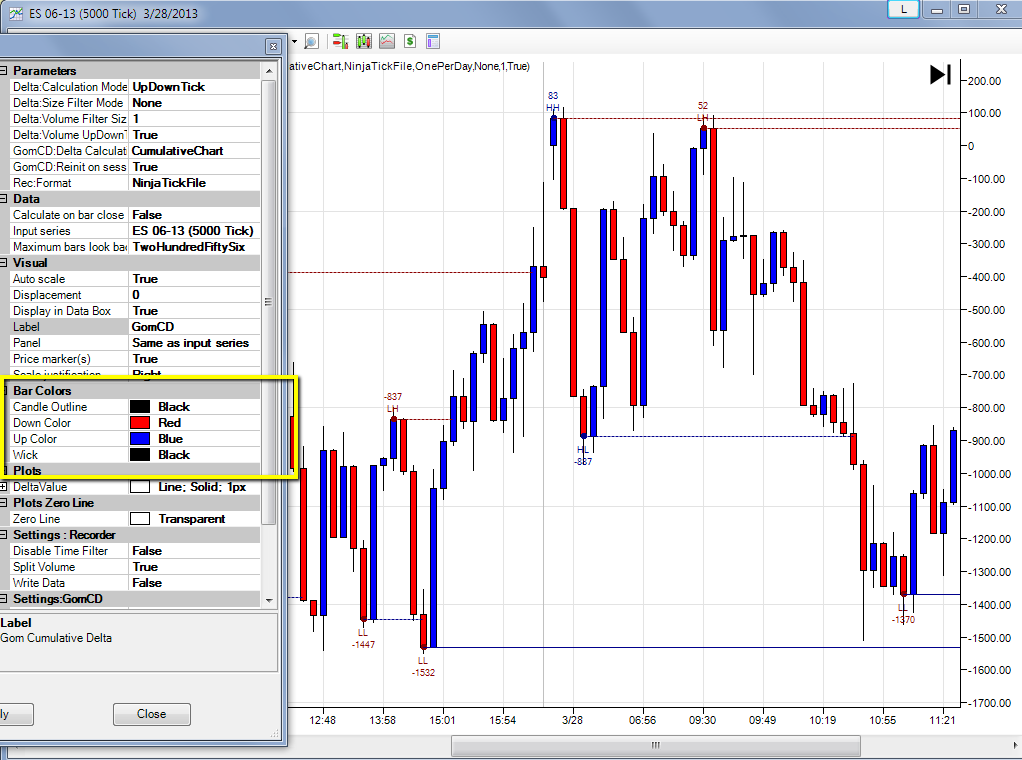Open the dropdown arrow beside zoom icon
The height and width of the screenshot is (760, 1022).
pyautogui.click(x=295, y=42)
